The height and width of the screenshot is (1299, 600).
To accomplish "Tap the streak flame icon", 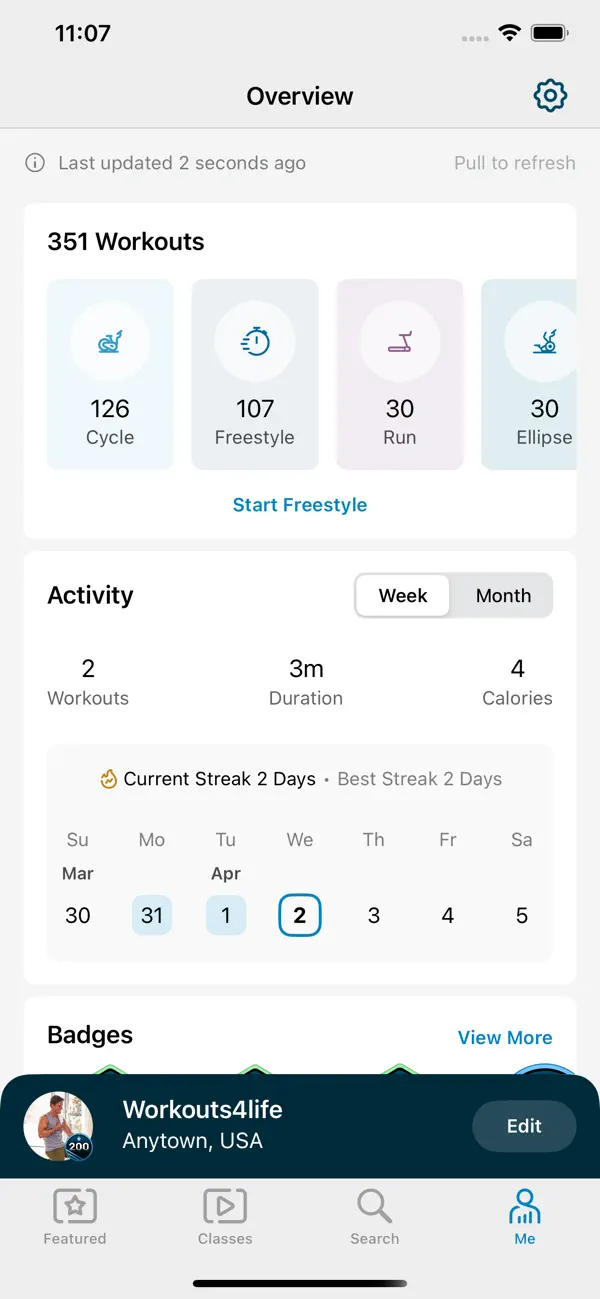I will coord(110,778).
